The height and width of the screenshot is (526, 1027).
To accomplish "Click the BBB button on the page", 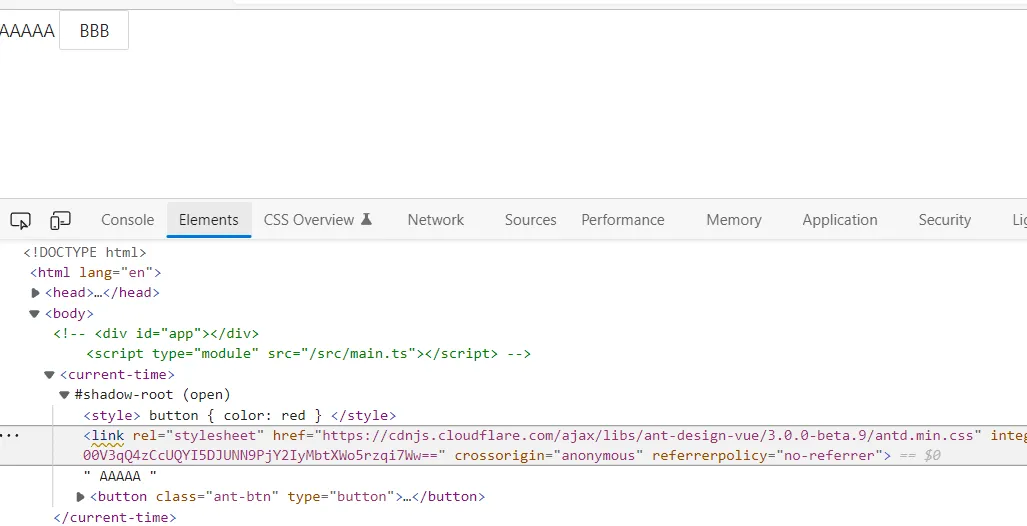I will click(x=94, y=30).
